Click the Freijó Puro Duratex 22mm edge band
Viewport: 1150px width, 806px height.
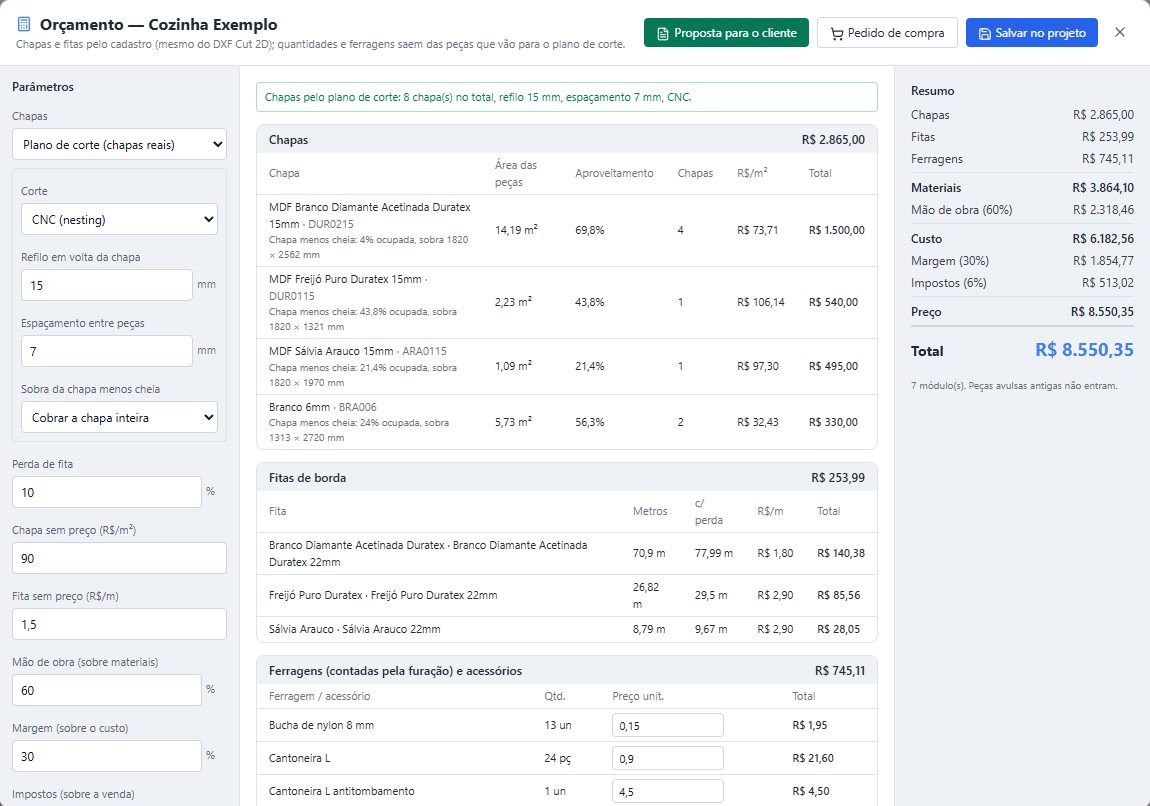point(567,595)
